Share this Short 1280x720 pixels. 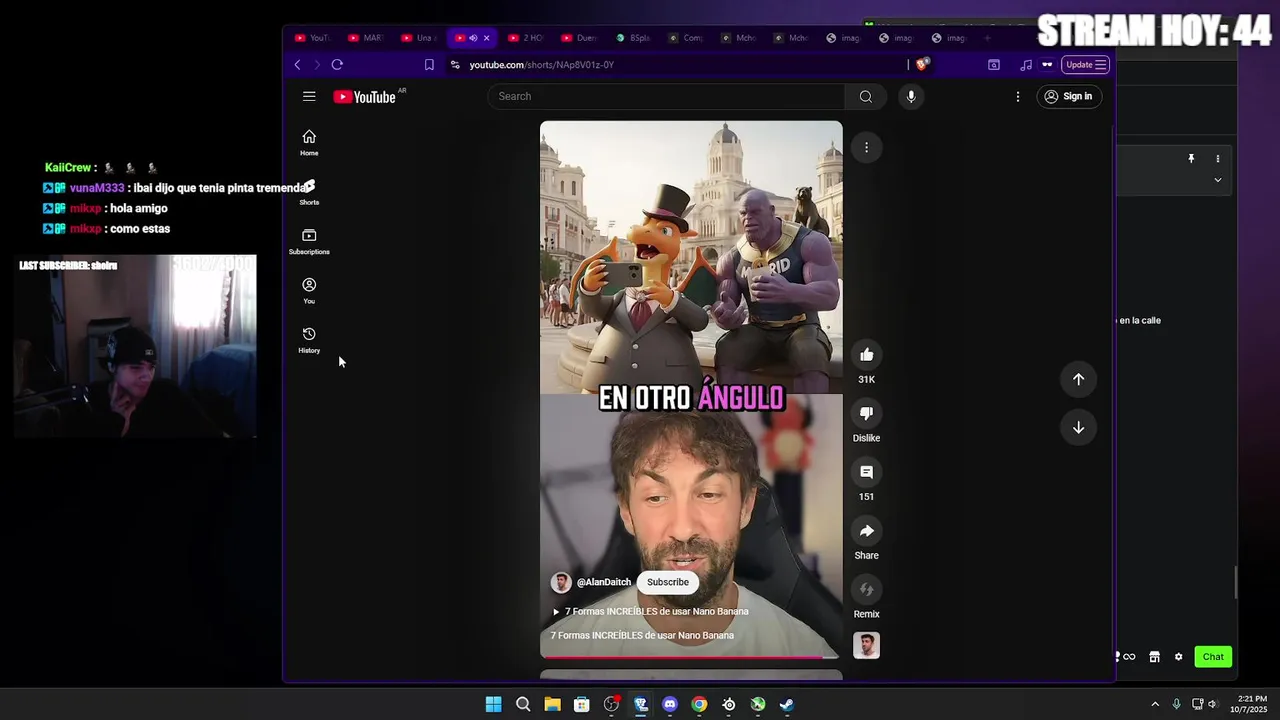tap(866, 531)
